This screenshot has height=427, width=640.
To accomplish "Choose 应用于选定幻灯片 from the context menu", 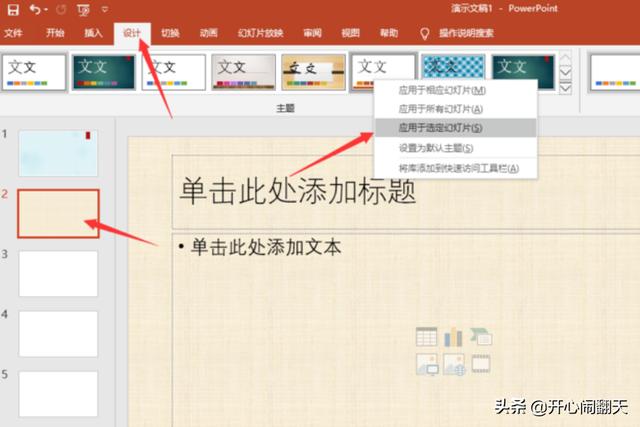I will 440,128.
